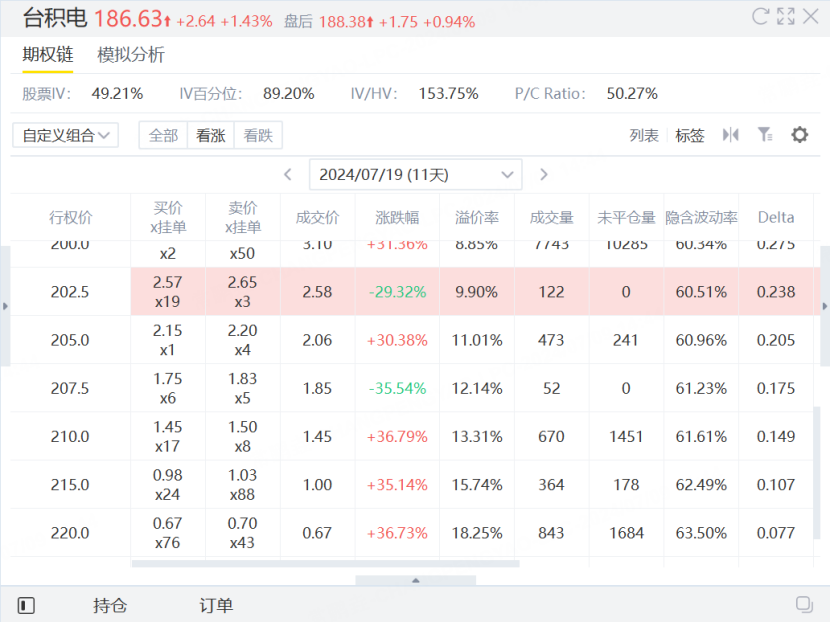The width and height of the screenshot is (830, 623).
Task: Click ask price 2.20 x4
Action: coord(242,340)
